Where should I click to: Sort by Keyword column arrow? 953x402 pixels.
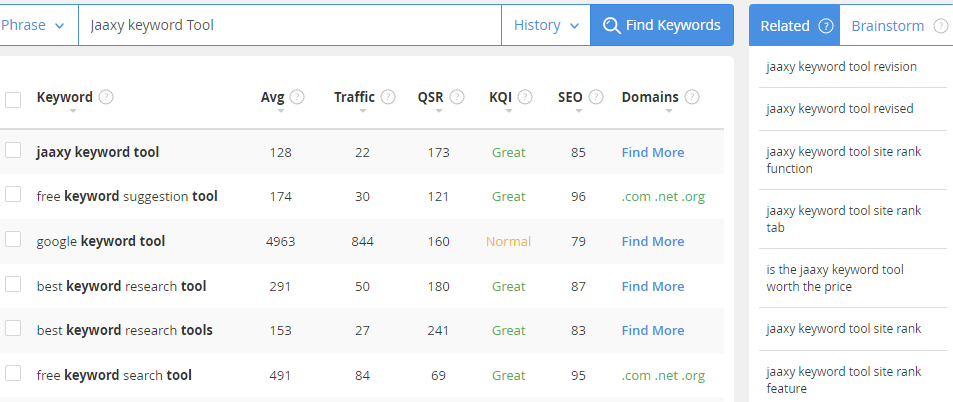pyautogui.click(x=73, y=111)
